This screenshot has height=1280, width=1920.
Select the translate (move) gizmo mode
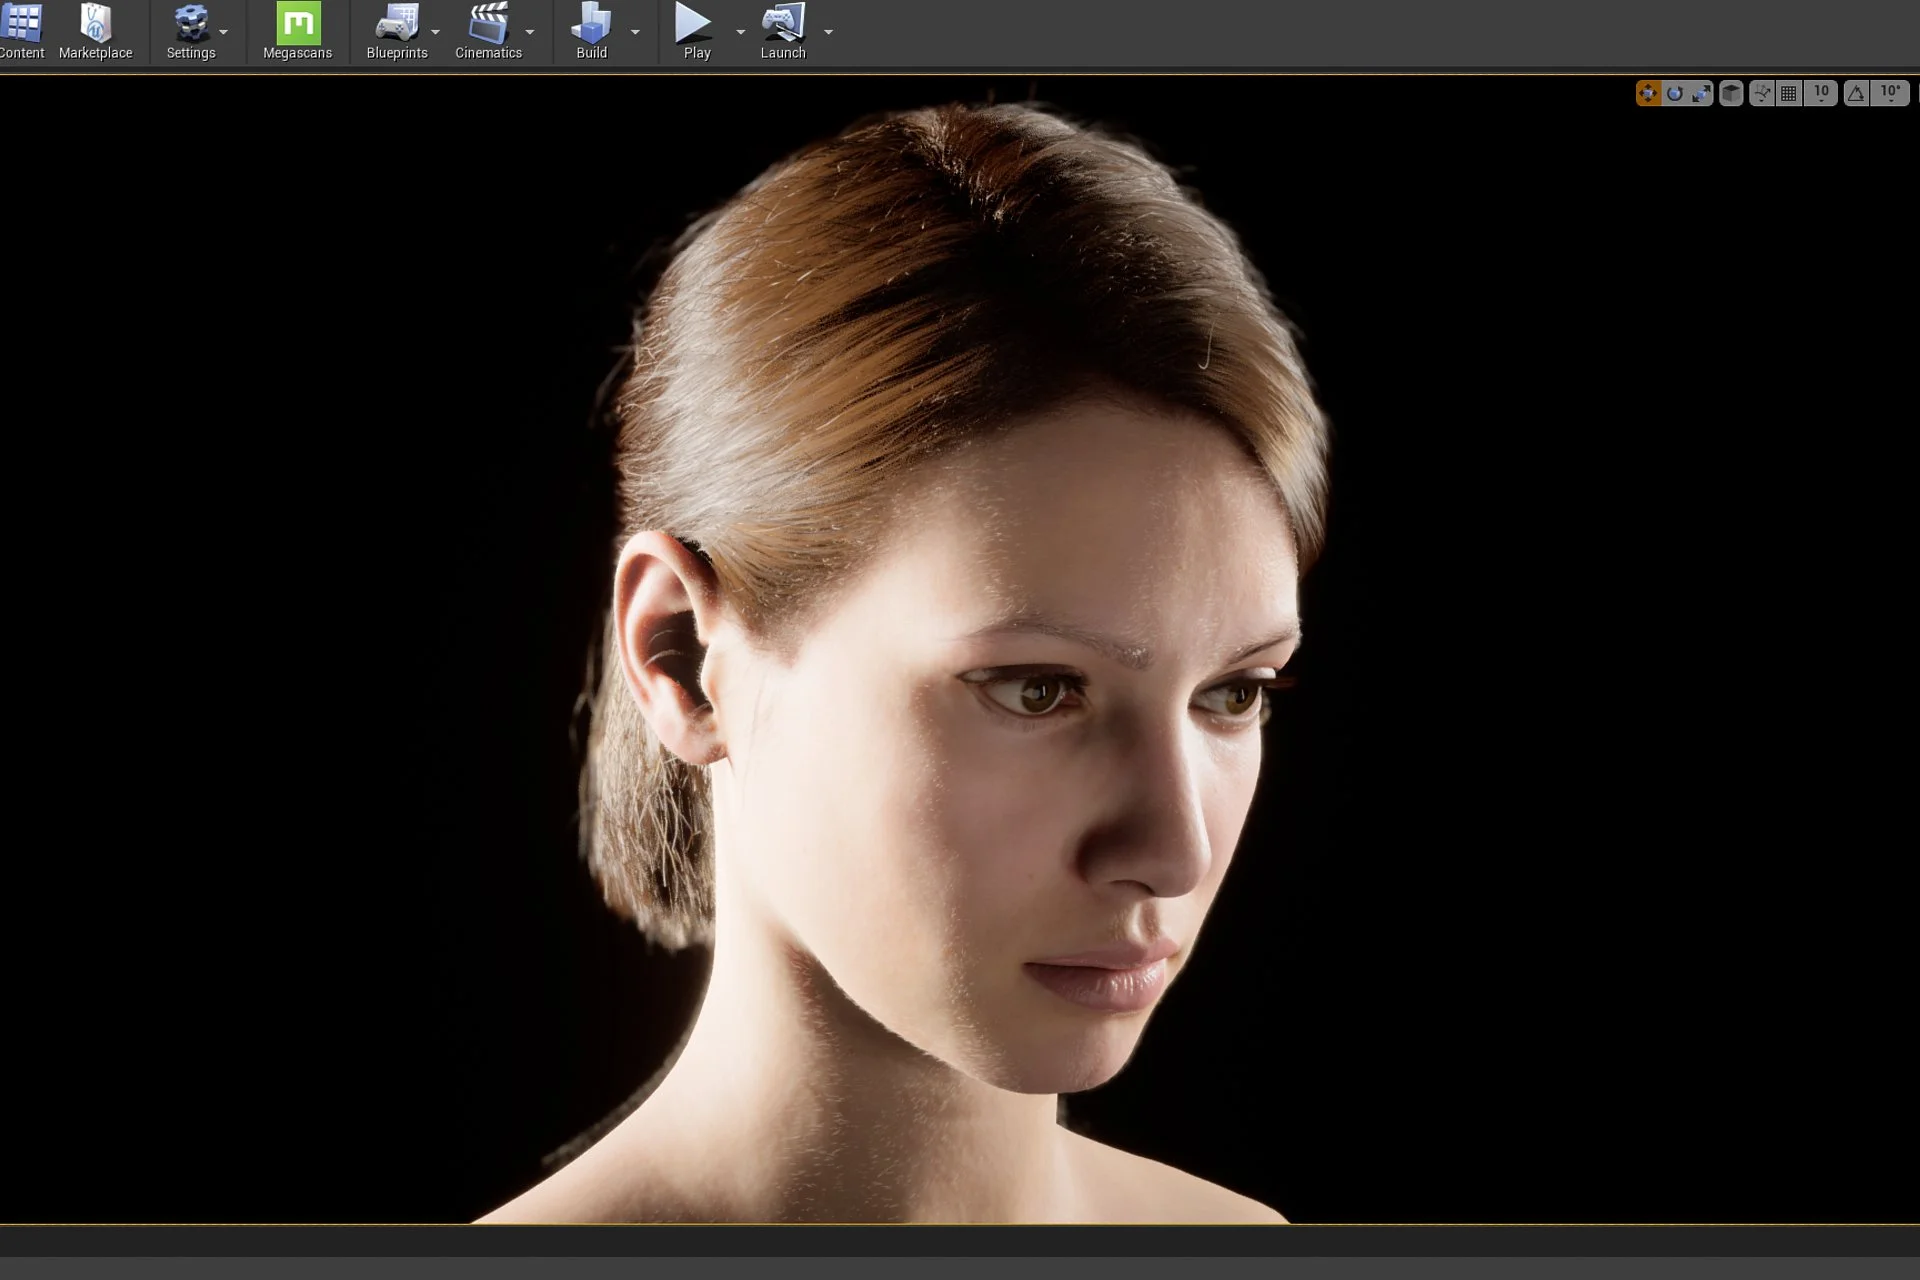pos(1648,94)
